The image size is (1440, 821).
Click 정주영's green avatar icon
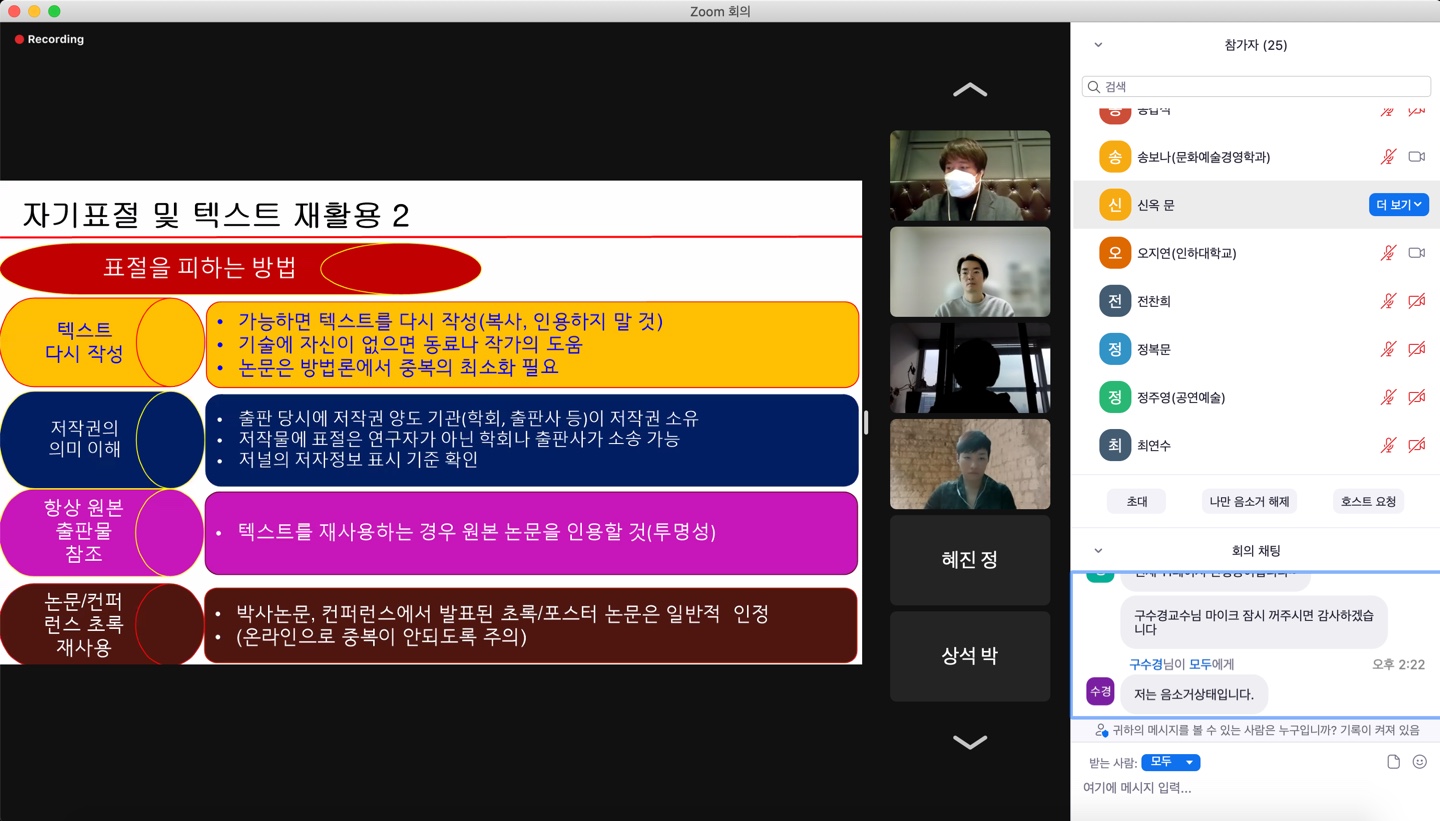1115,397
